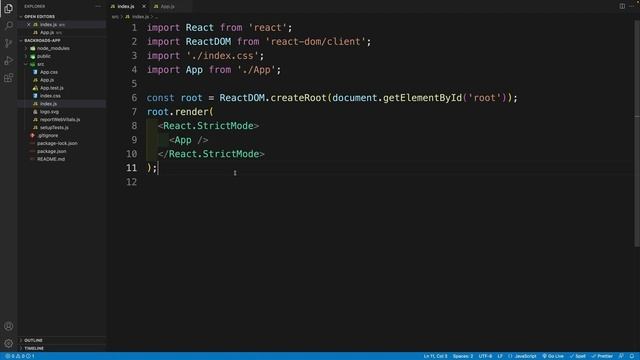Click Go Live in the status bar

tap(553, 356)
